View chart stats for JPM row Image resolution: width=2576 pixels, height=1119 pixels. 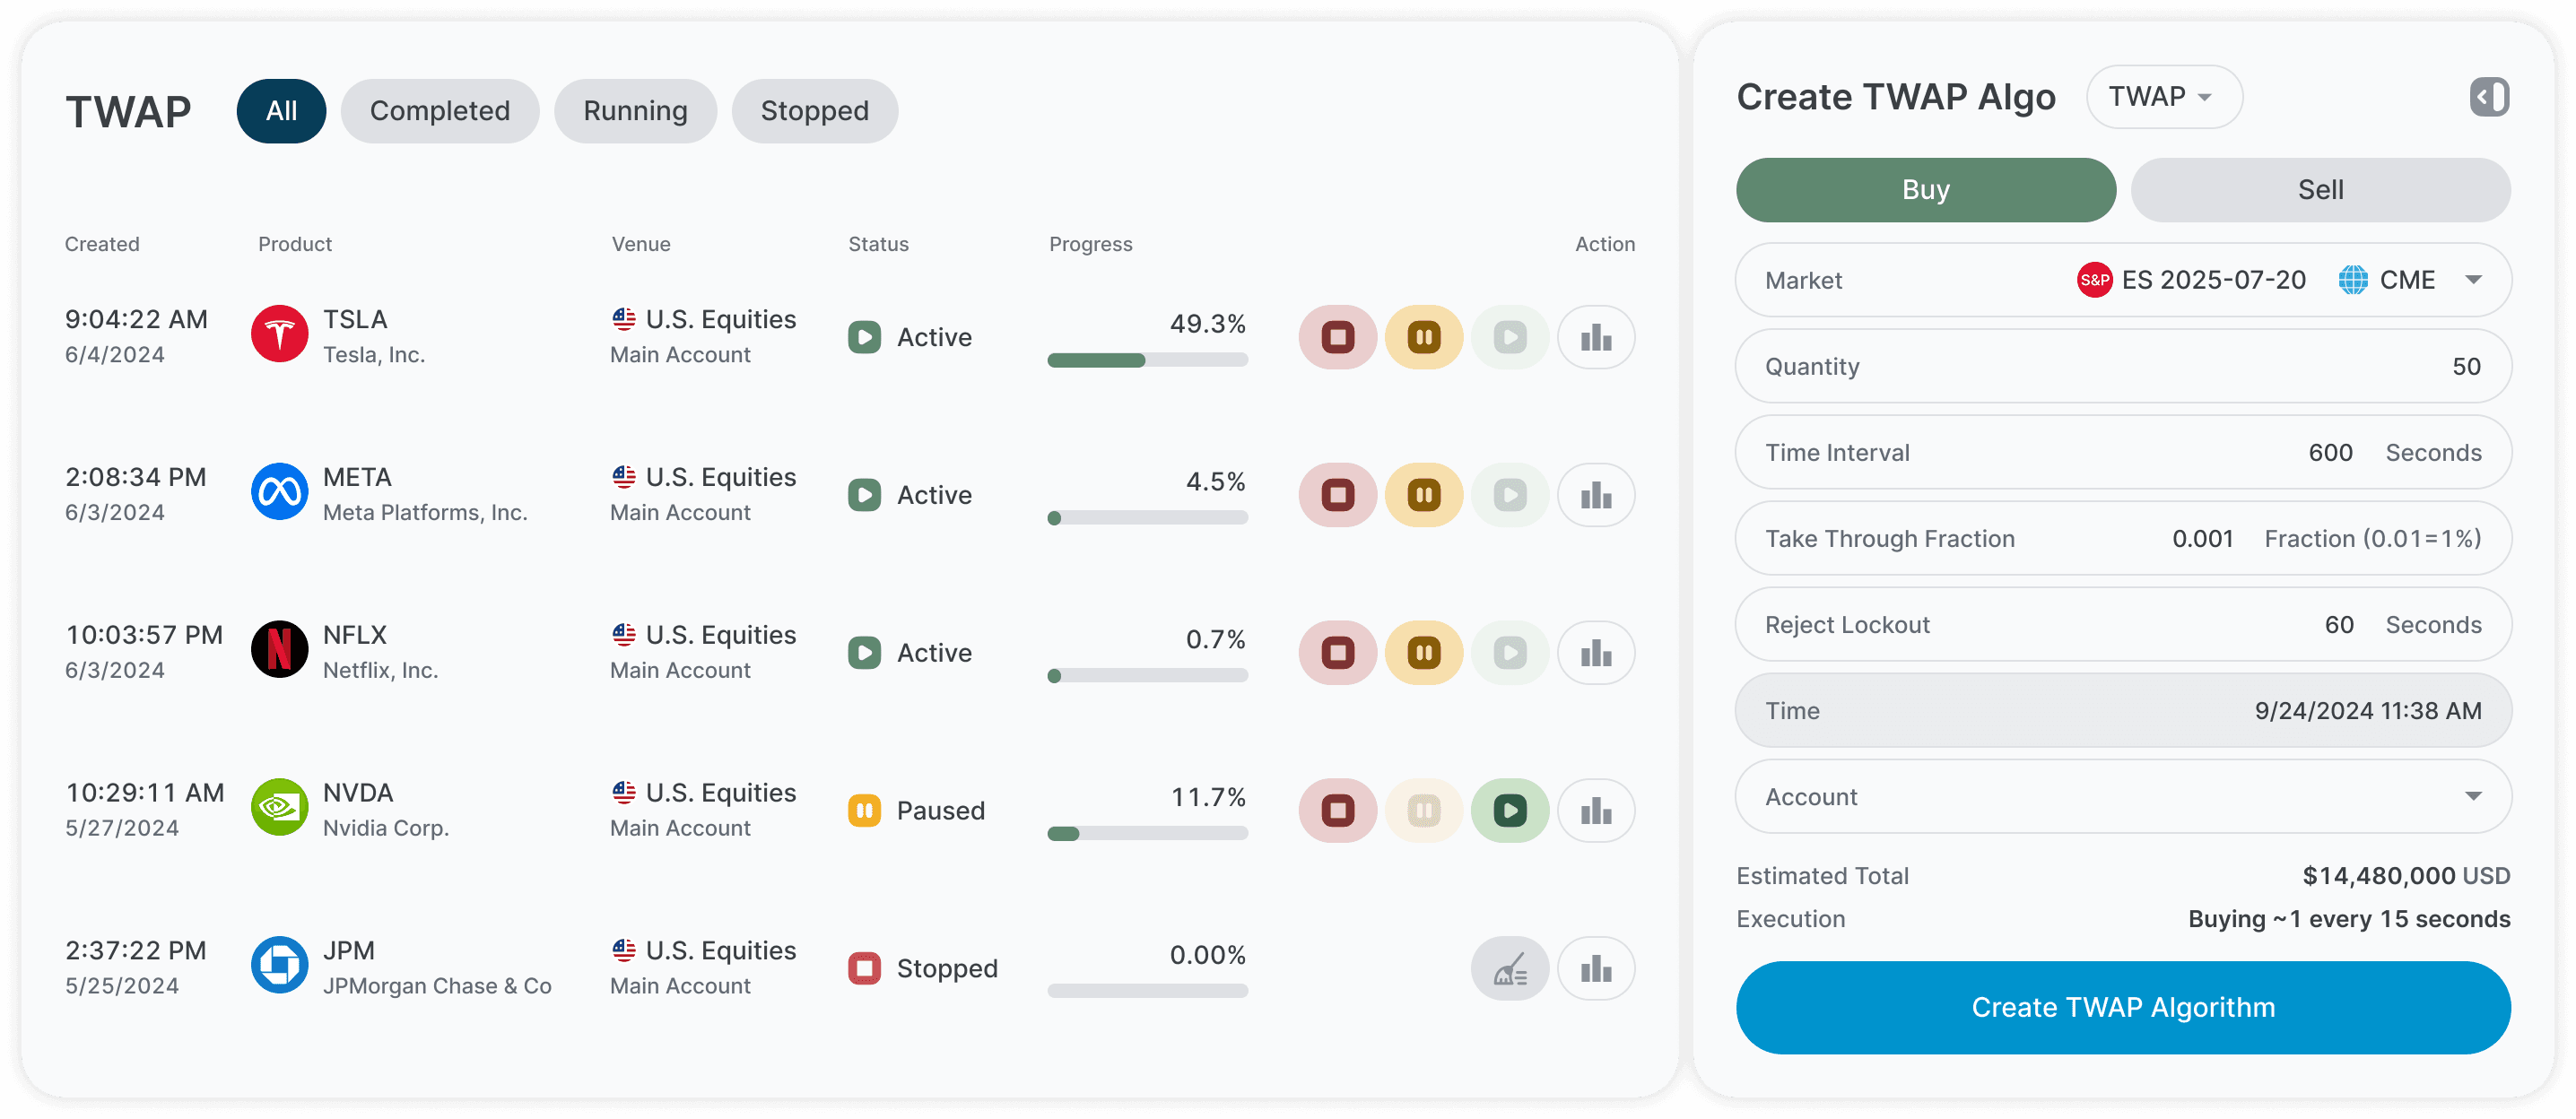click(x=1595, y=969)
